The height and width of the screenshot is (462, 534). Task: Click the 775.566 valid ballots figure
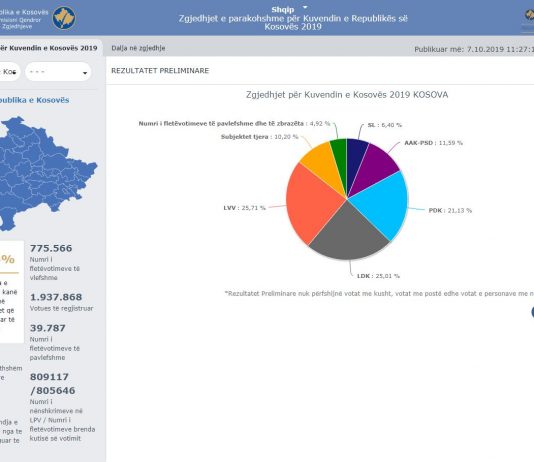(x=51, y=248)
